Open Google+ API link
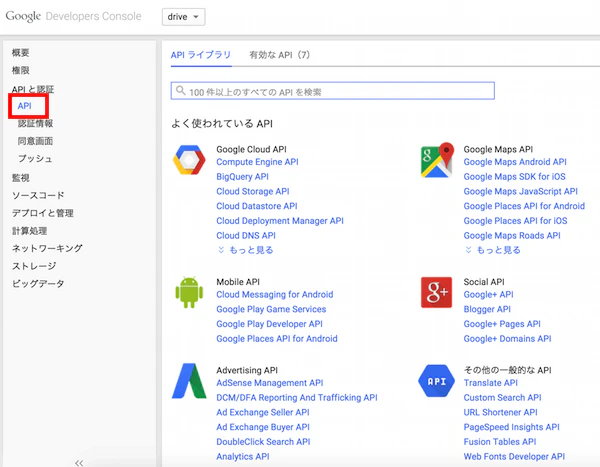This screenshot has height=467, width=600. tap(489, 294)
